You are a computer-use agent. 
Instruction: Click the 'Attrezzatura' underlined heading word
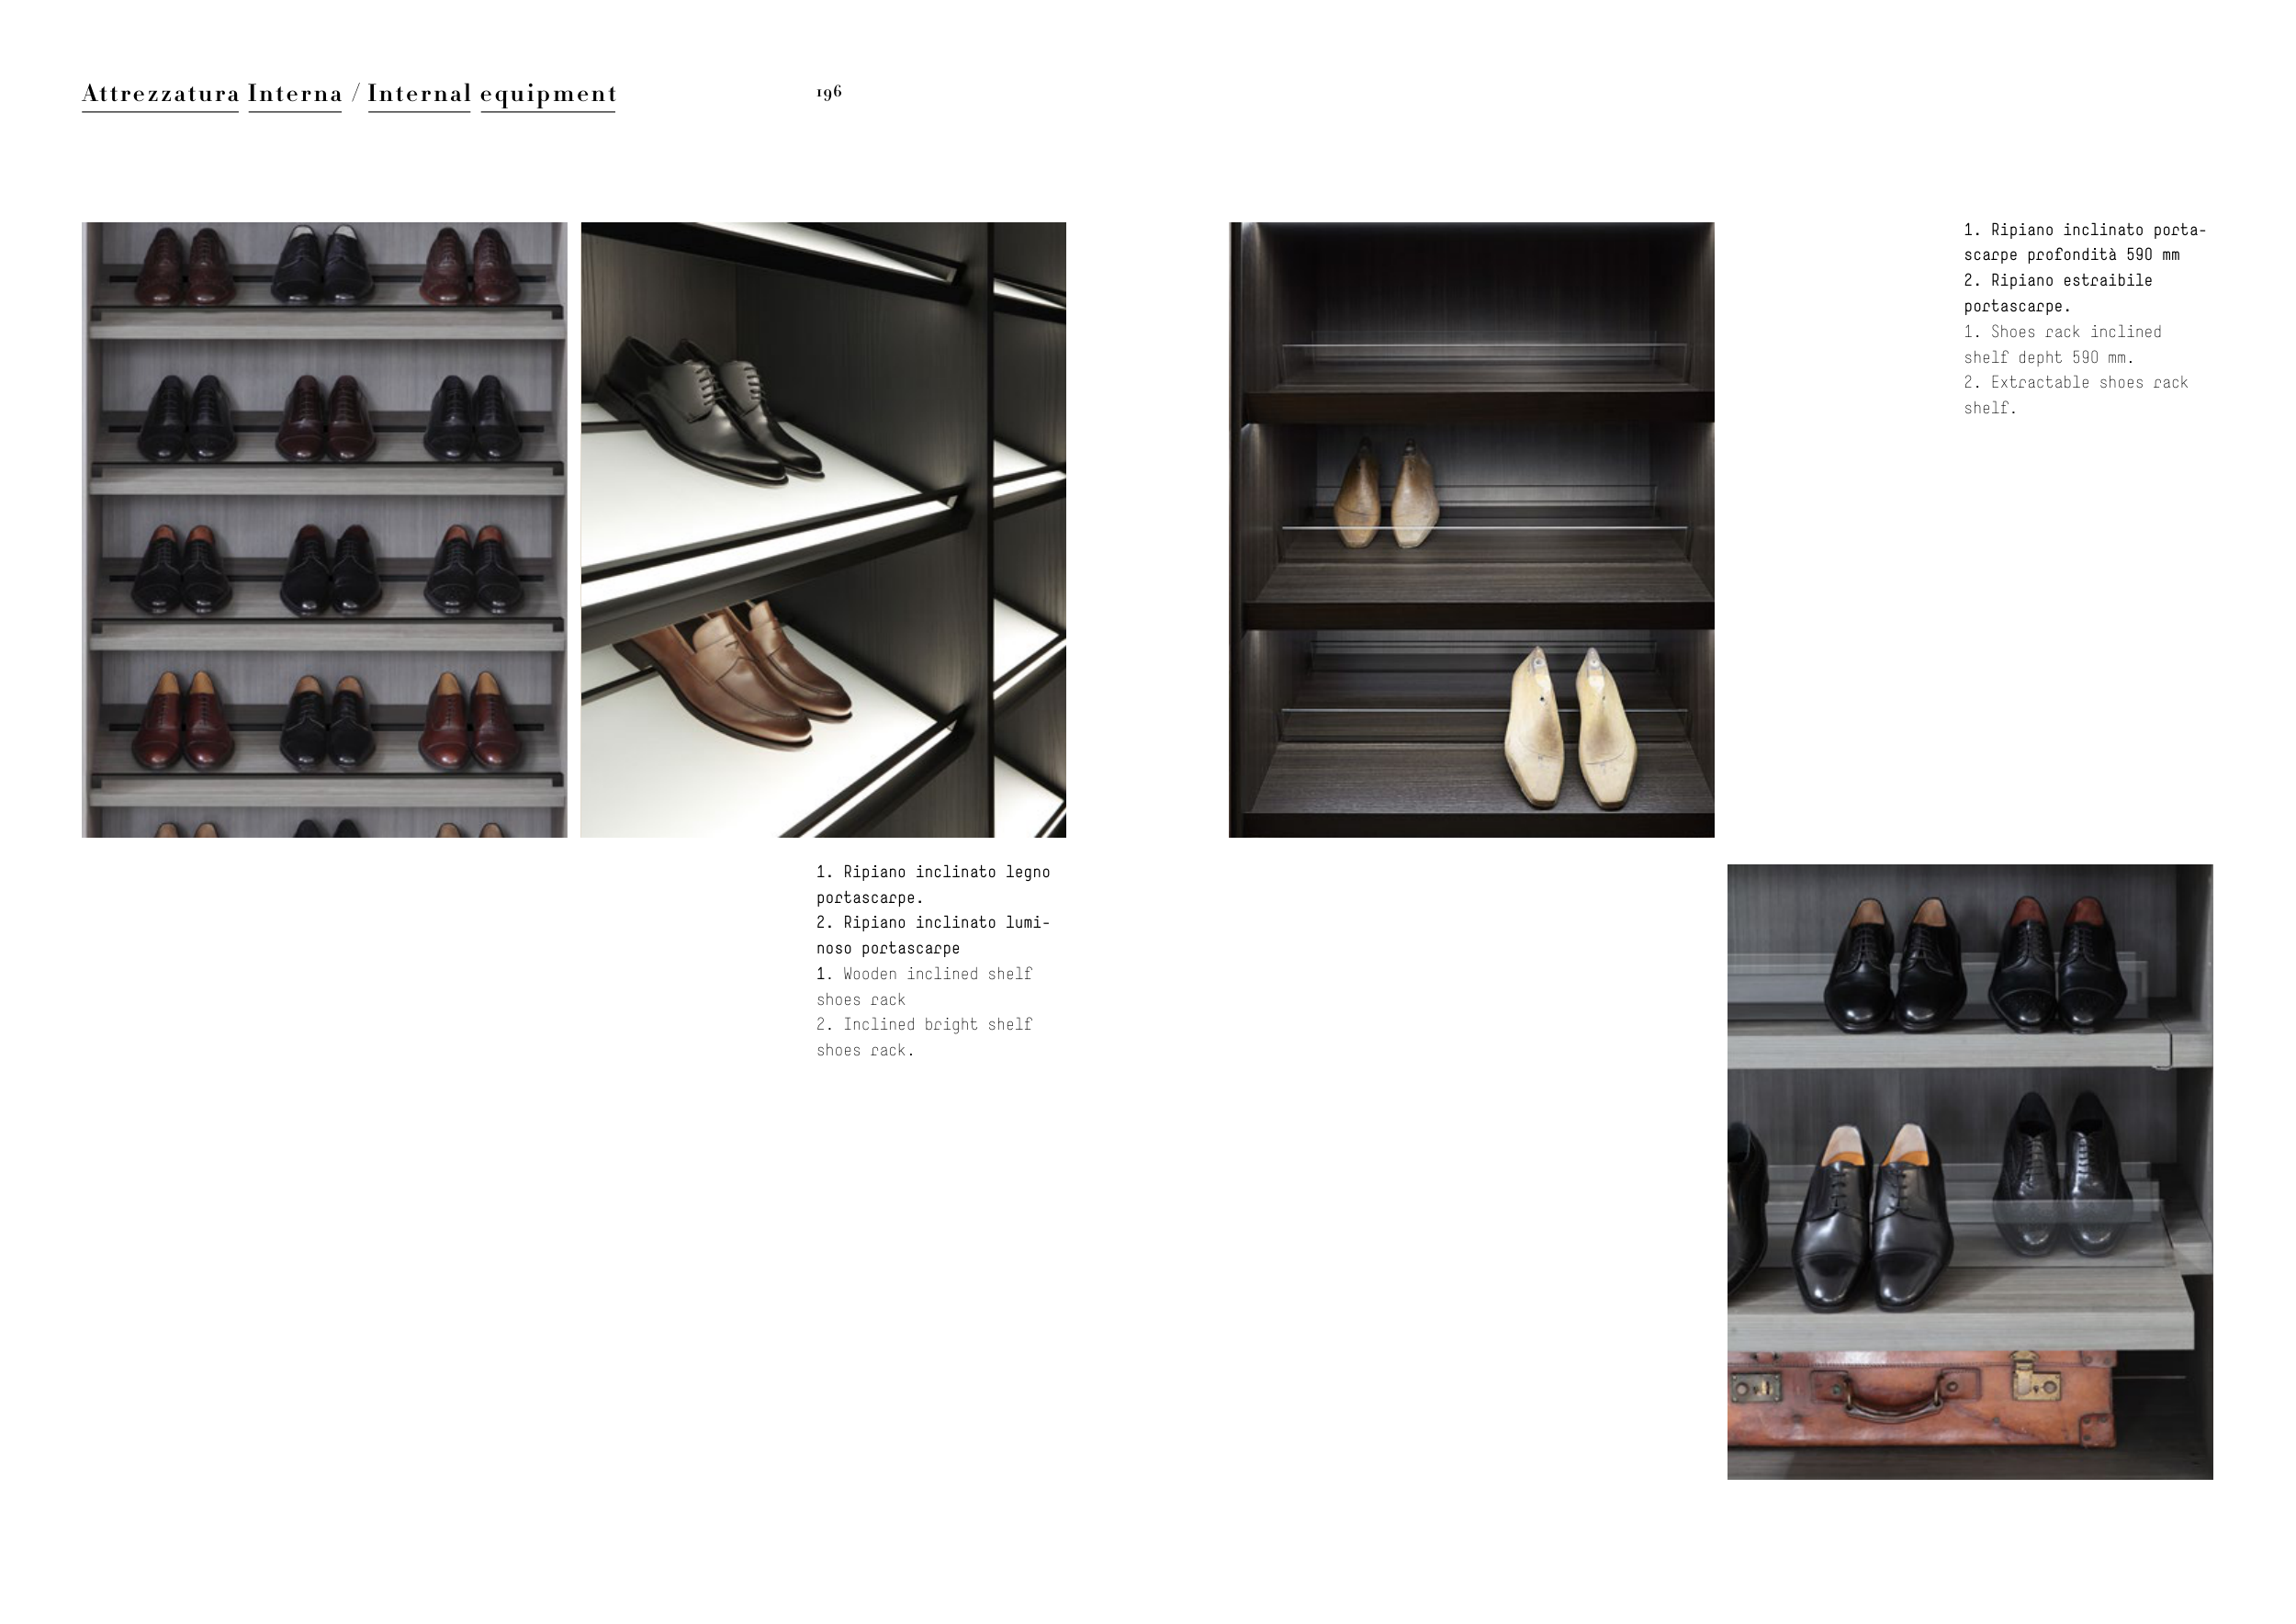[x=160, y=94]
